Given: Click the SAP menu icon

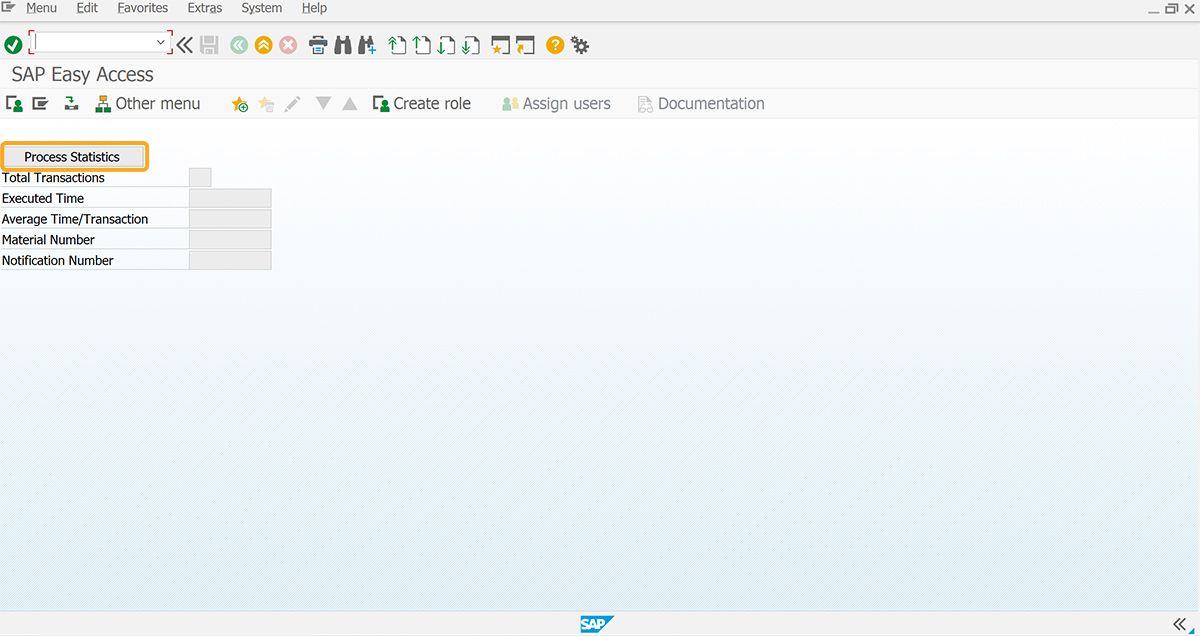Looking at the screenshot, I should 40,103.
